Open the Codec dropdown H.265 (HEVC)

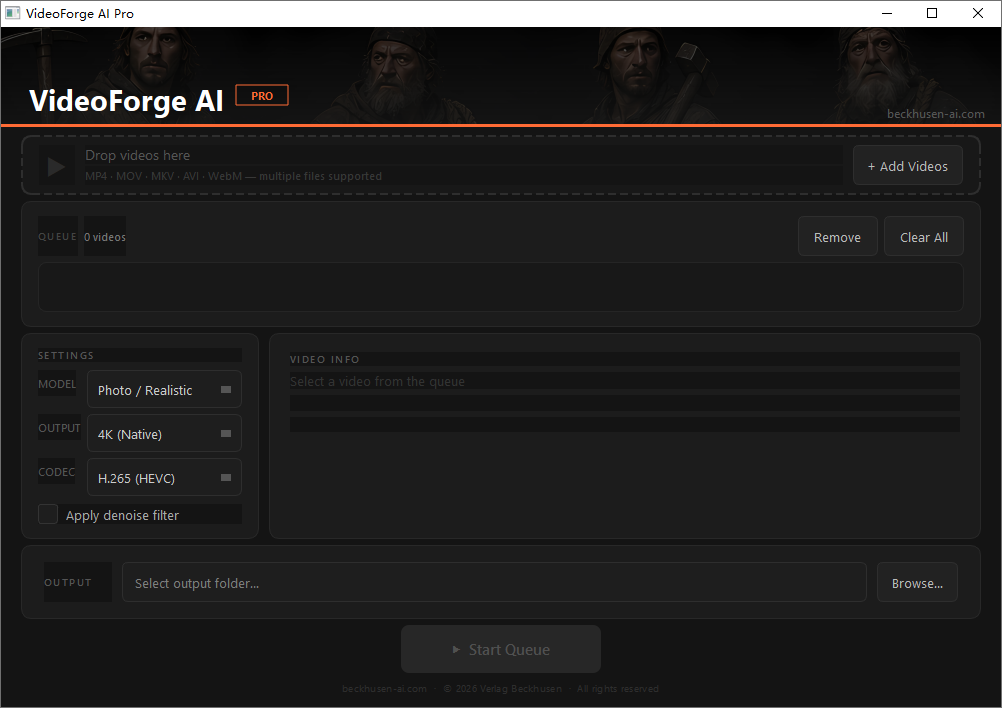164,477
